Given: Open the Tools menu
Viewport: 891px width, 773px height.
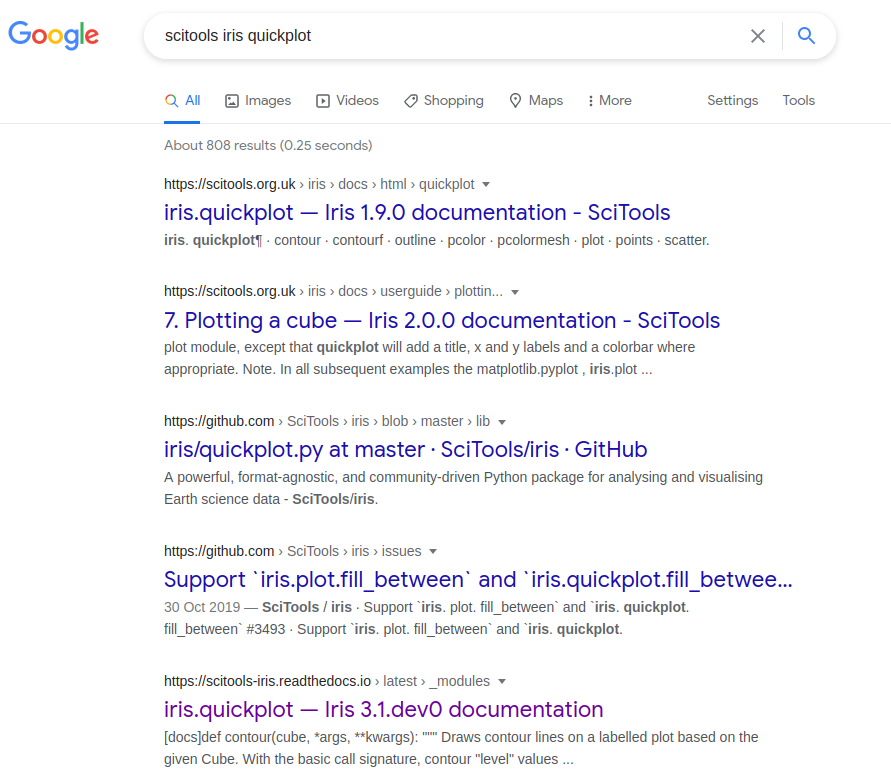Looking at the screenshot, I should pyautogui.click(x=798, y=100).
